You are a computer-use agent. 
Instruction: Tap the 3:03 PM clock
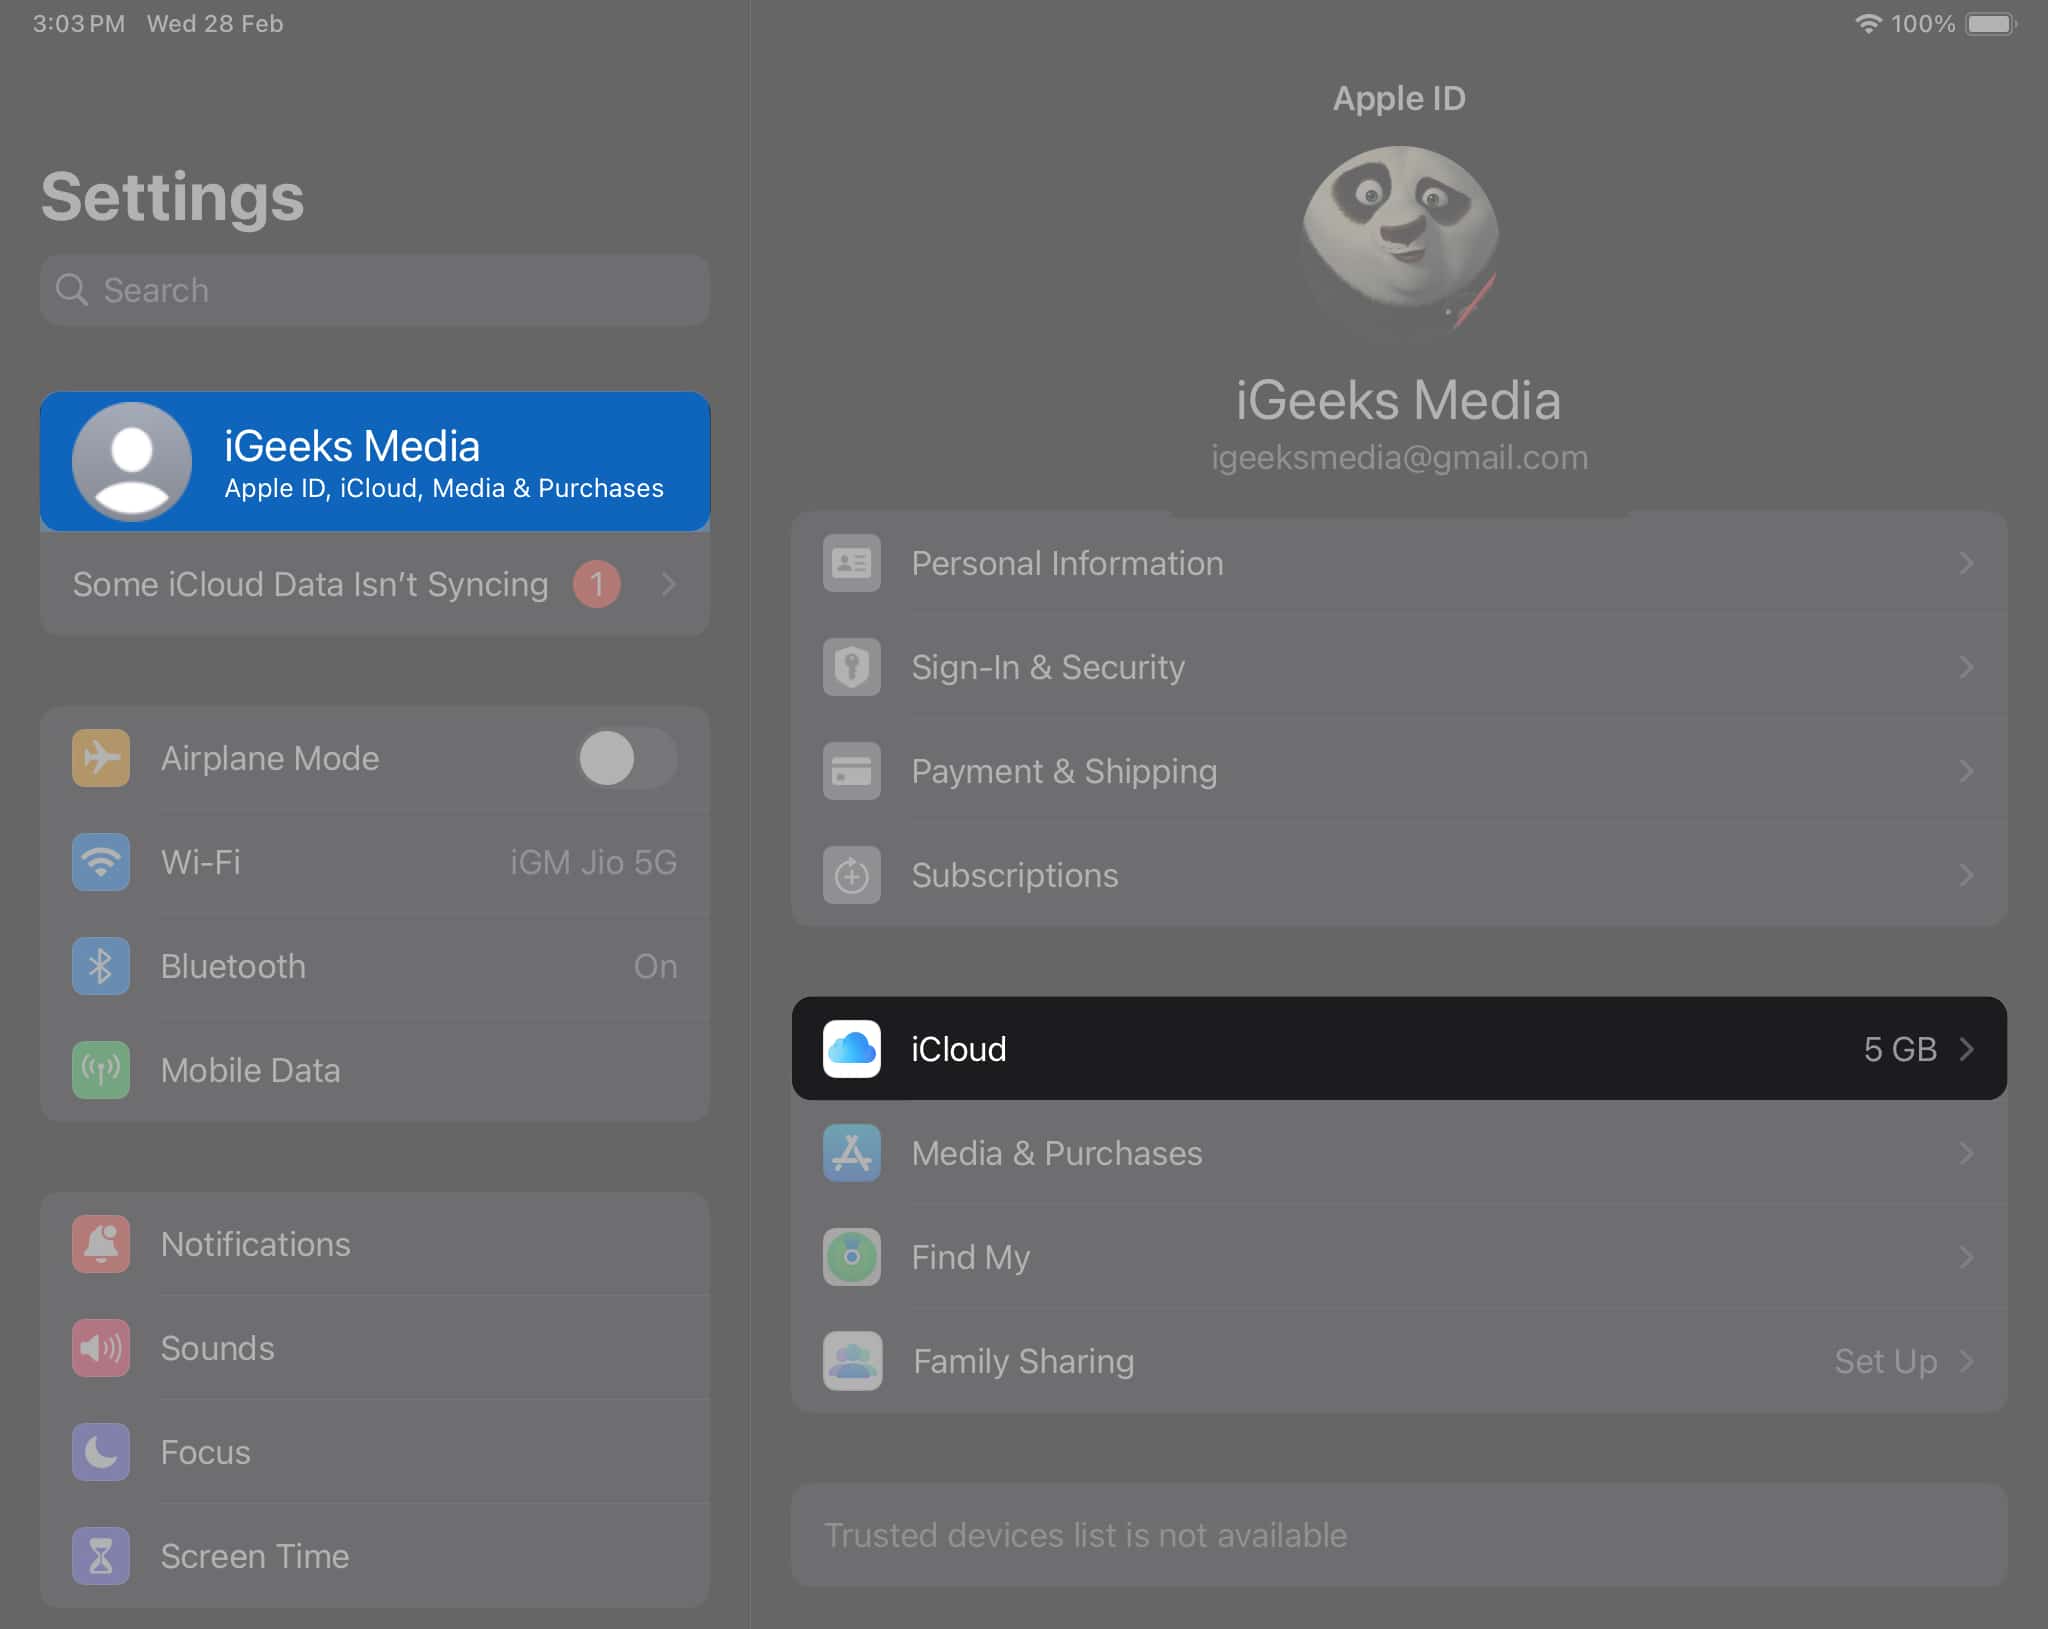pos(79,23)
